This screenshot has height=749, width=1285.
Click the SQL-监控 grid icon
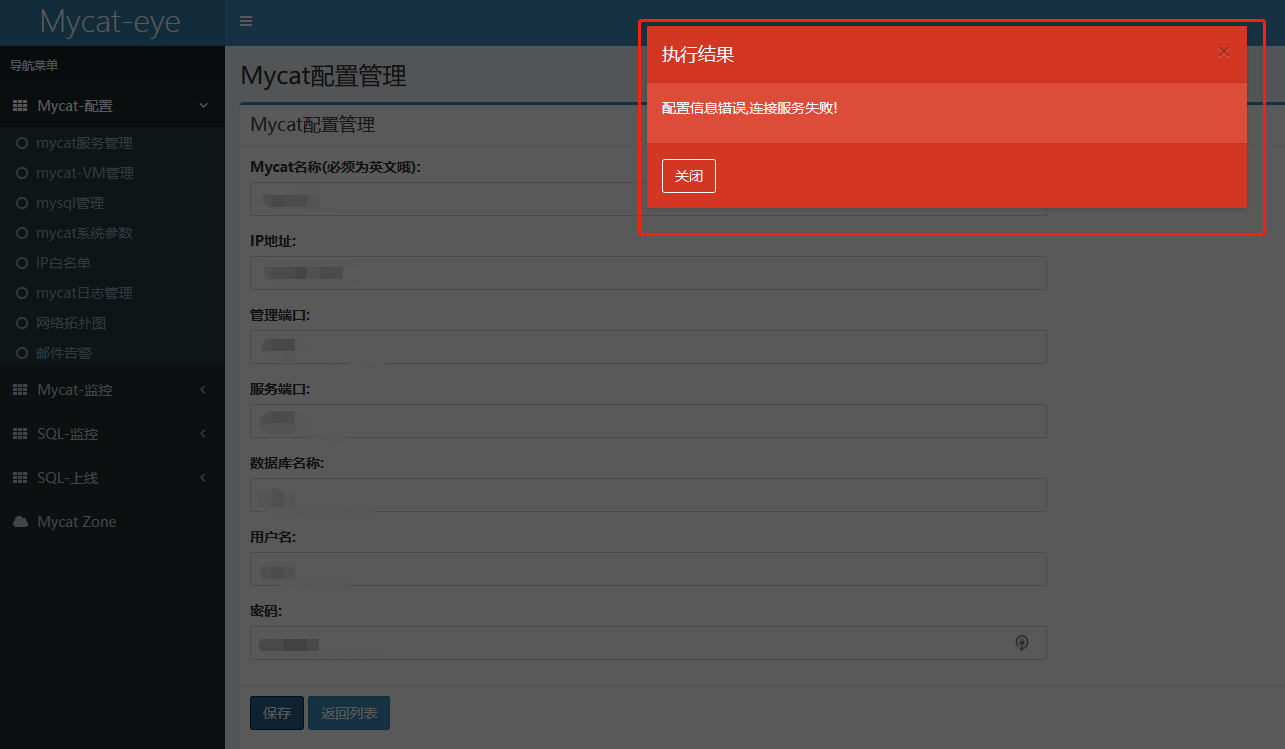[x=20, y=434]
